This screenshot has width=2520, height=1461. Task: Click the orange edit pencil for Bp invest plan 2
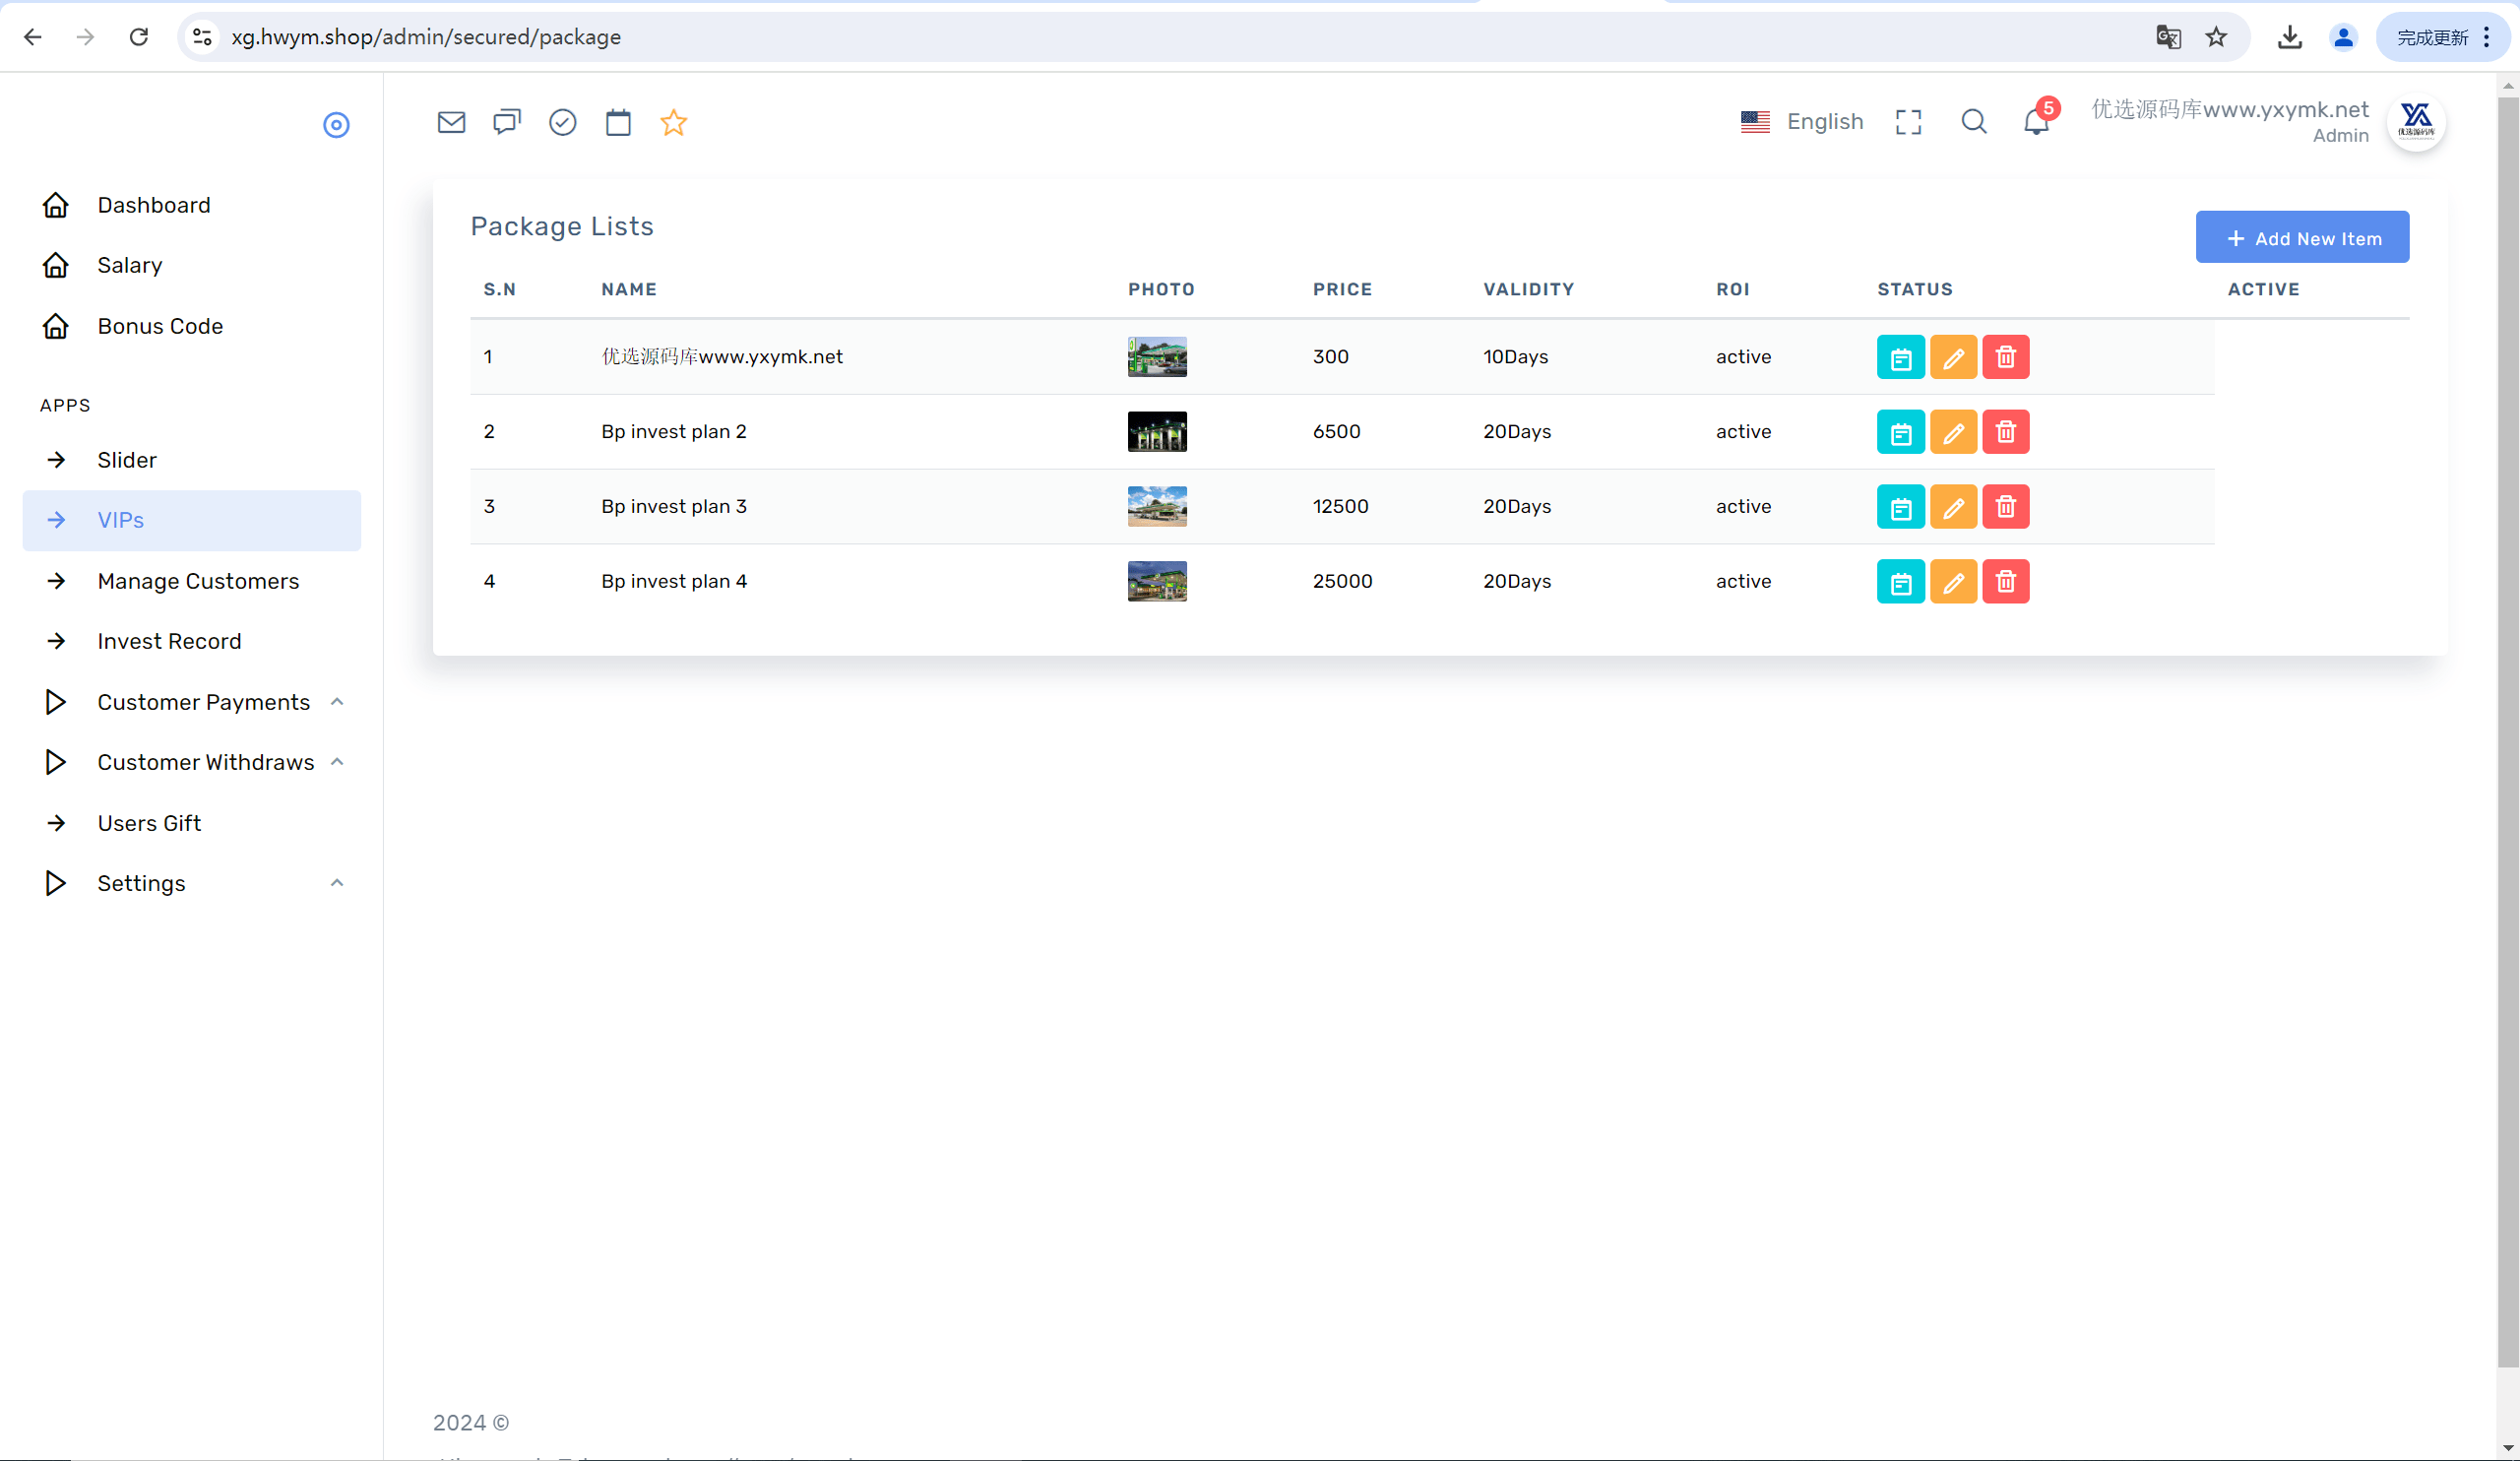[x=1953, y=432]
